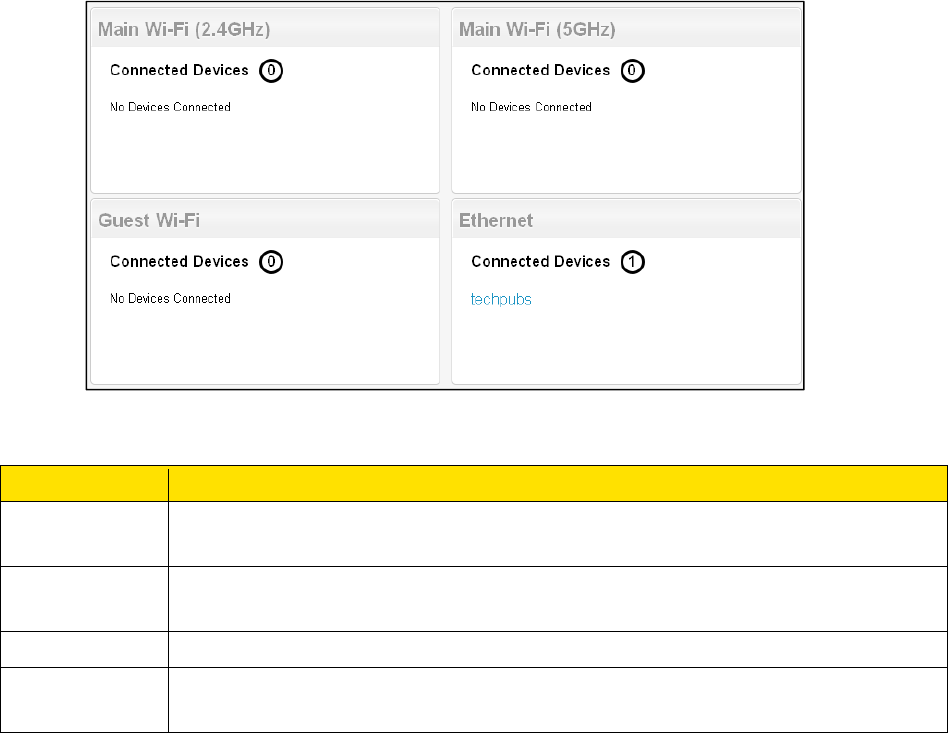This screenshot has height=733, width=948.
Task: Click the 5GHz connected devices count badge
Action: click(x=633, y=71)
